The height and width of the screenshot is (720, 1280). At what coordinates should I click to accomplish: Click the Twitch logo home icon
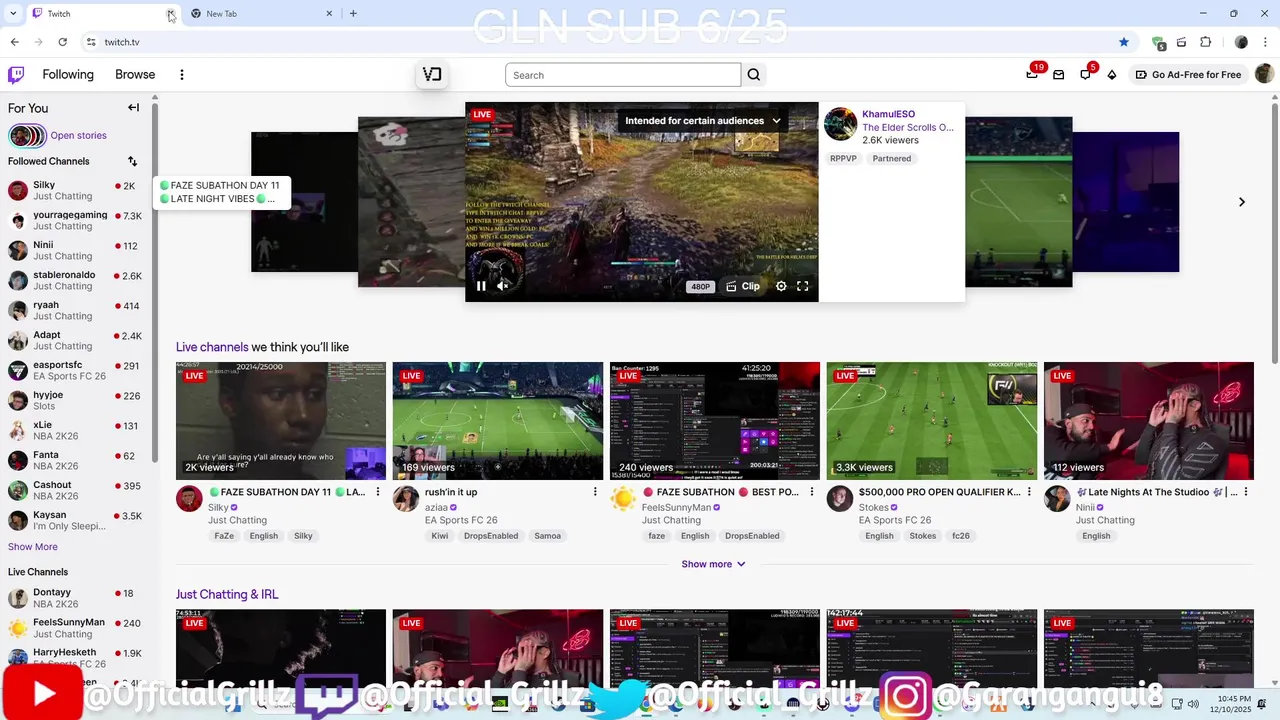pyautogui.click(x=16, y=75)
